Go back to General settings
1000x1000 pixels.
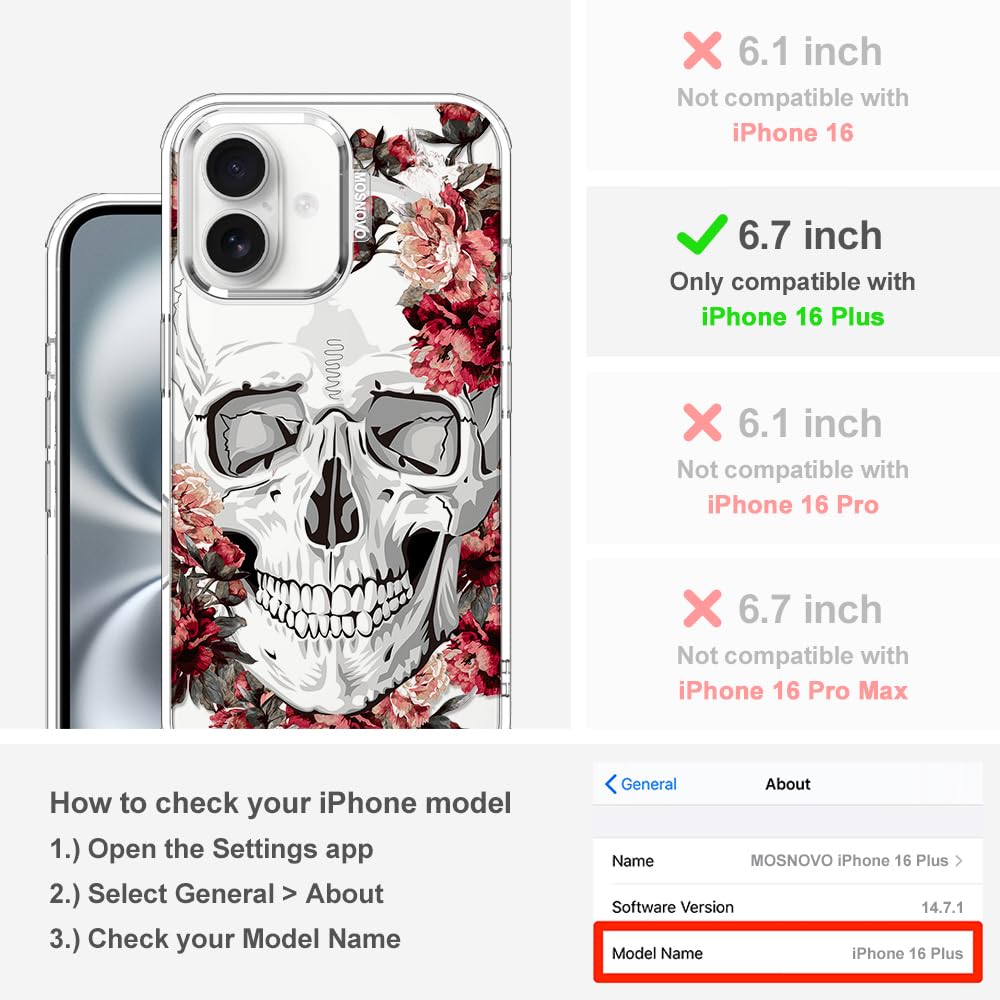coord(641,784)
